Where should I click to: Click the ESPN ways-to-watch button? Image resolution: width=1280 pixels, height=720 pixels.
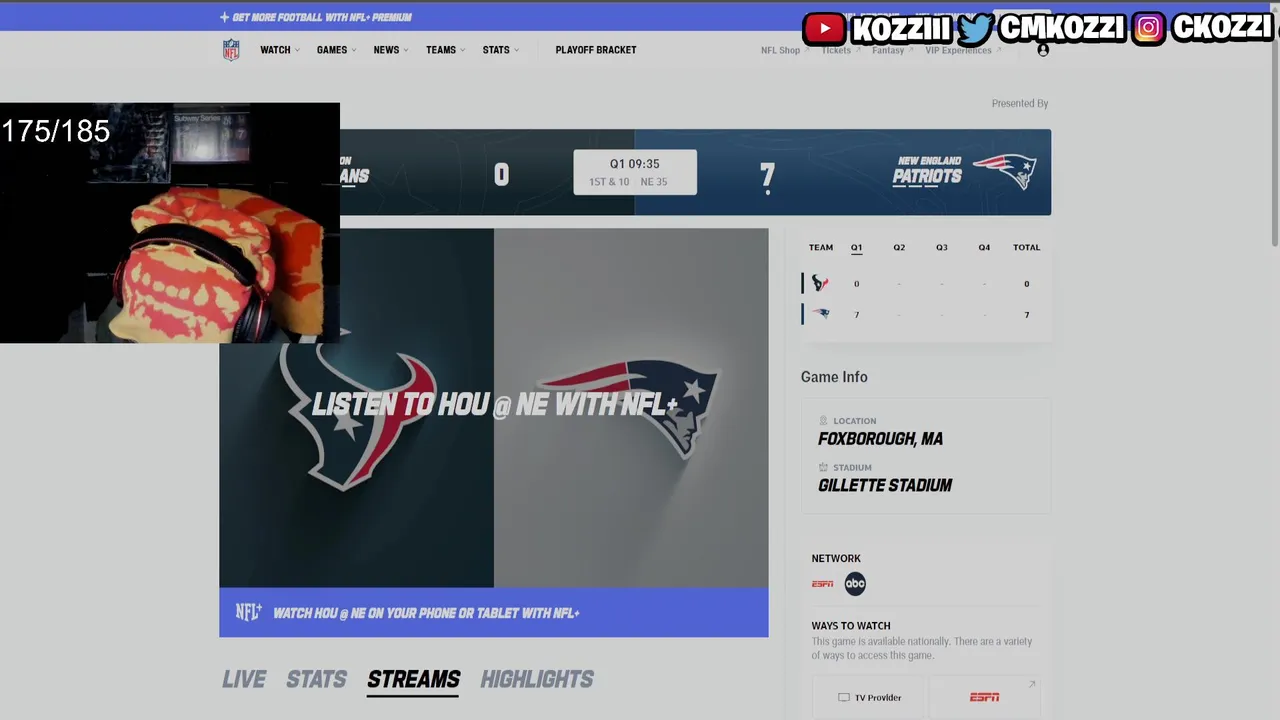click(984, 697)
